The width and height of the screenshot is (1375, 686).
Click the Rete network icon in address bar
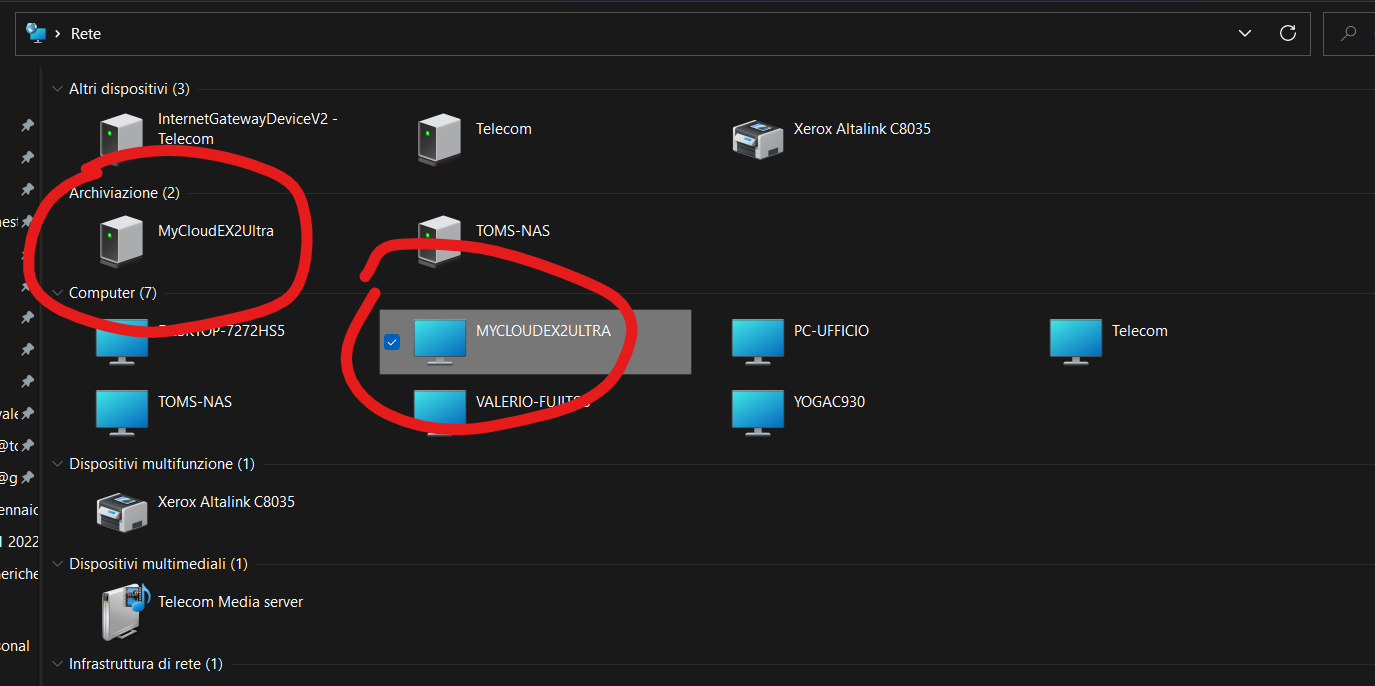coord(36,33)
